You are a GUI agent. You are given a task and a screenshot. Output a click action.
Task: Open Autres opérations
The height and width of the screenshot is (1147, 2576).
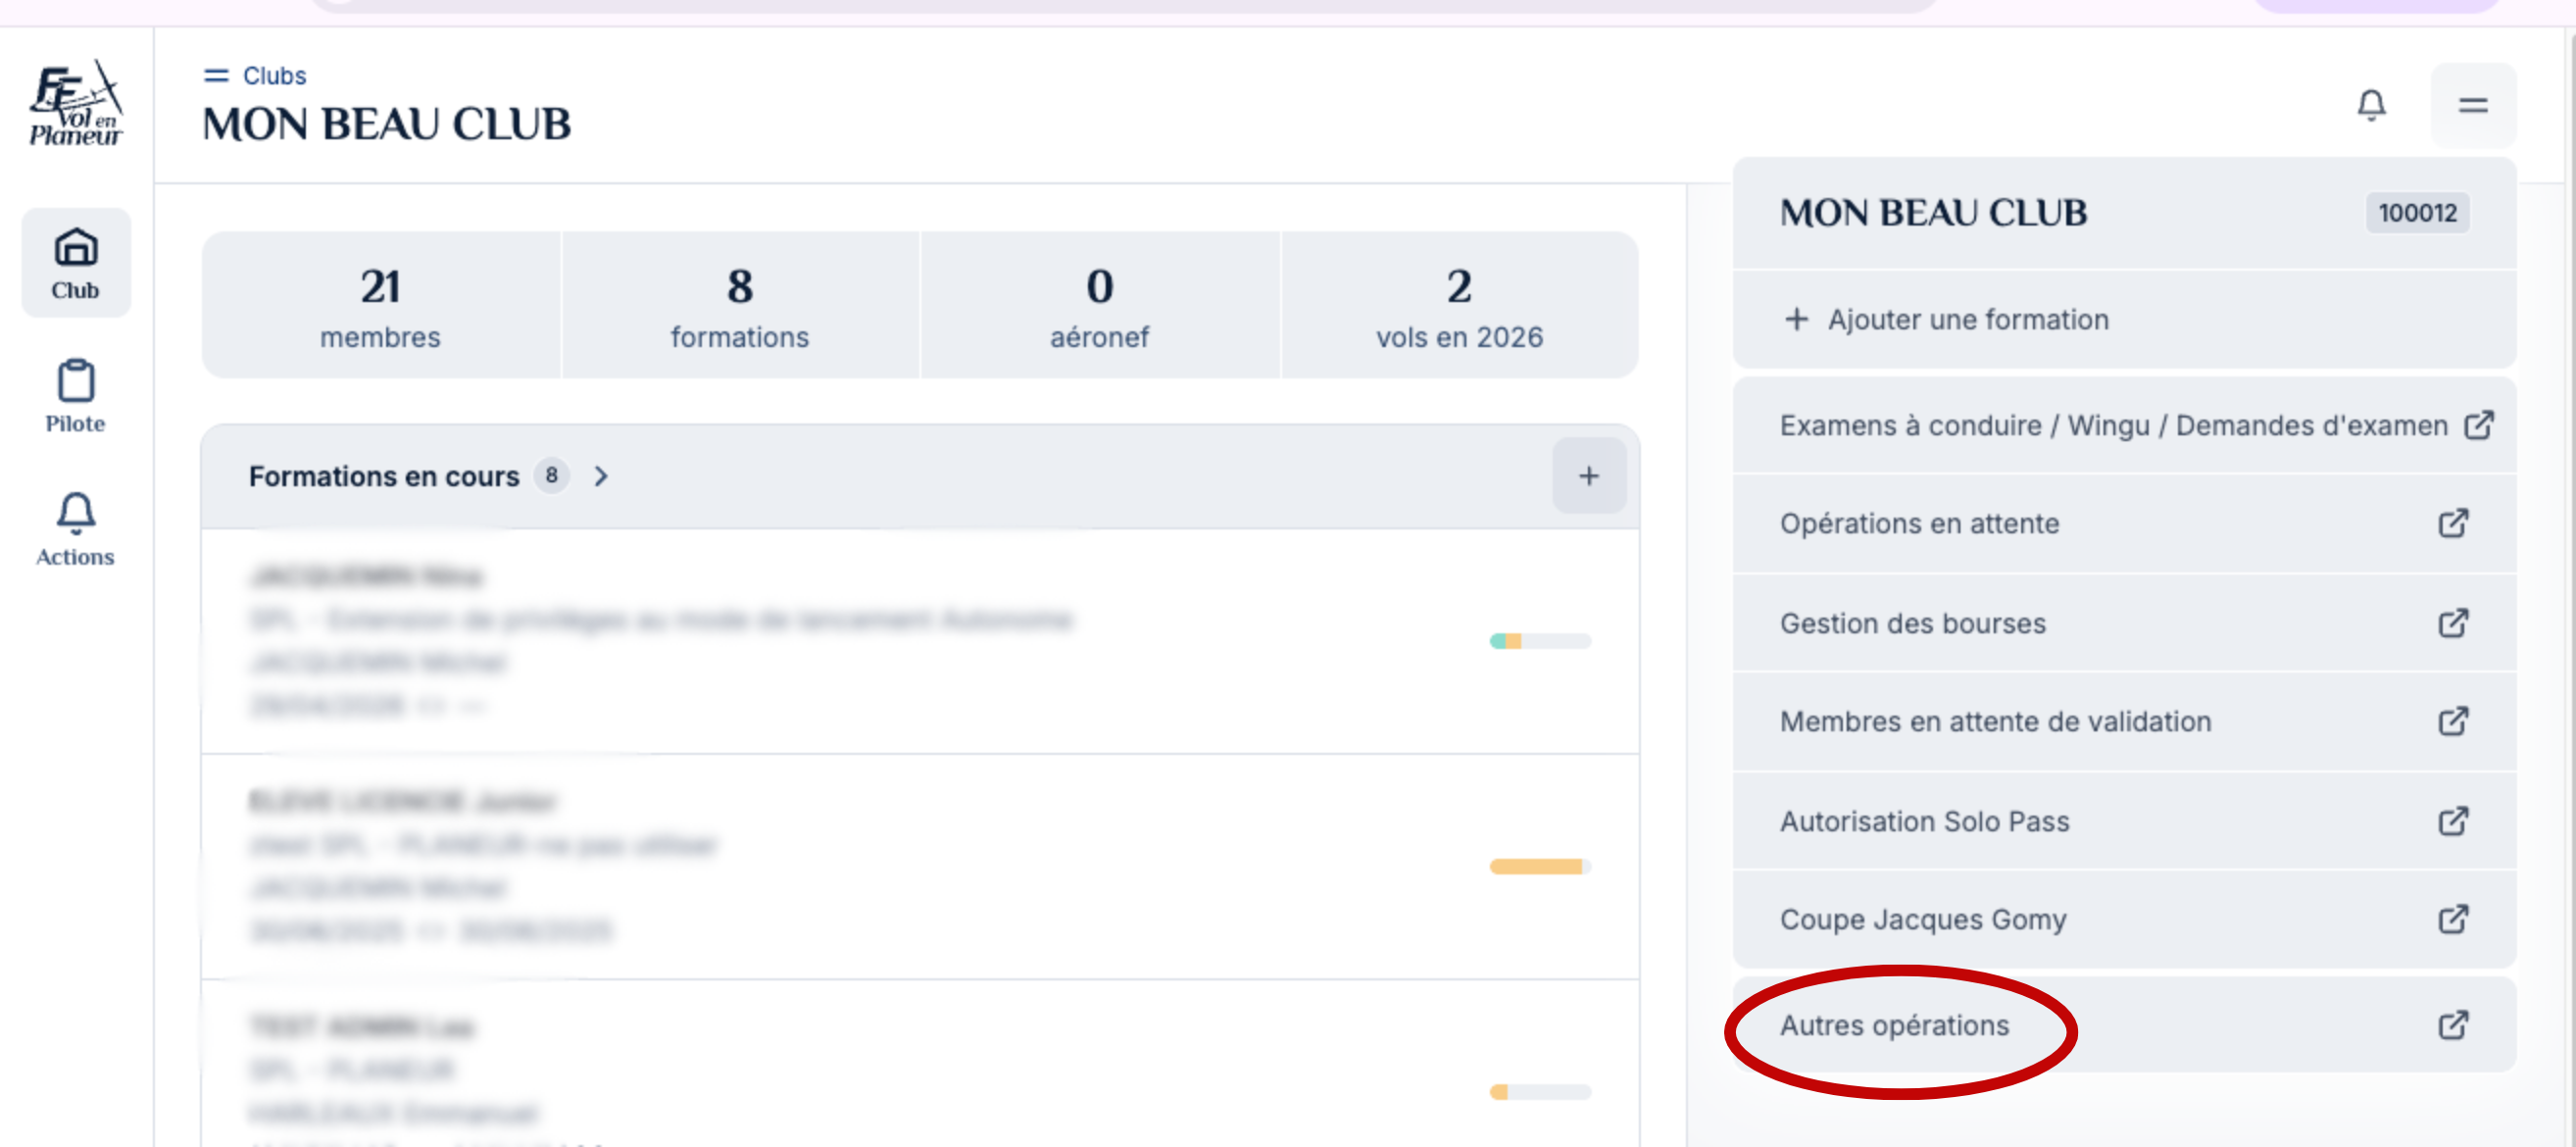[x=2124, y=1026]
